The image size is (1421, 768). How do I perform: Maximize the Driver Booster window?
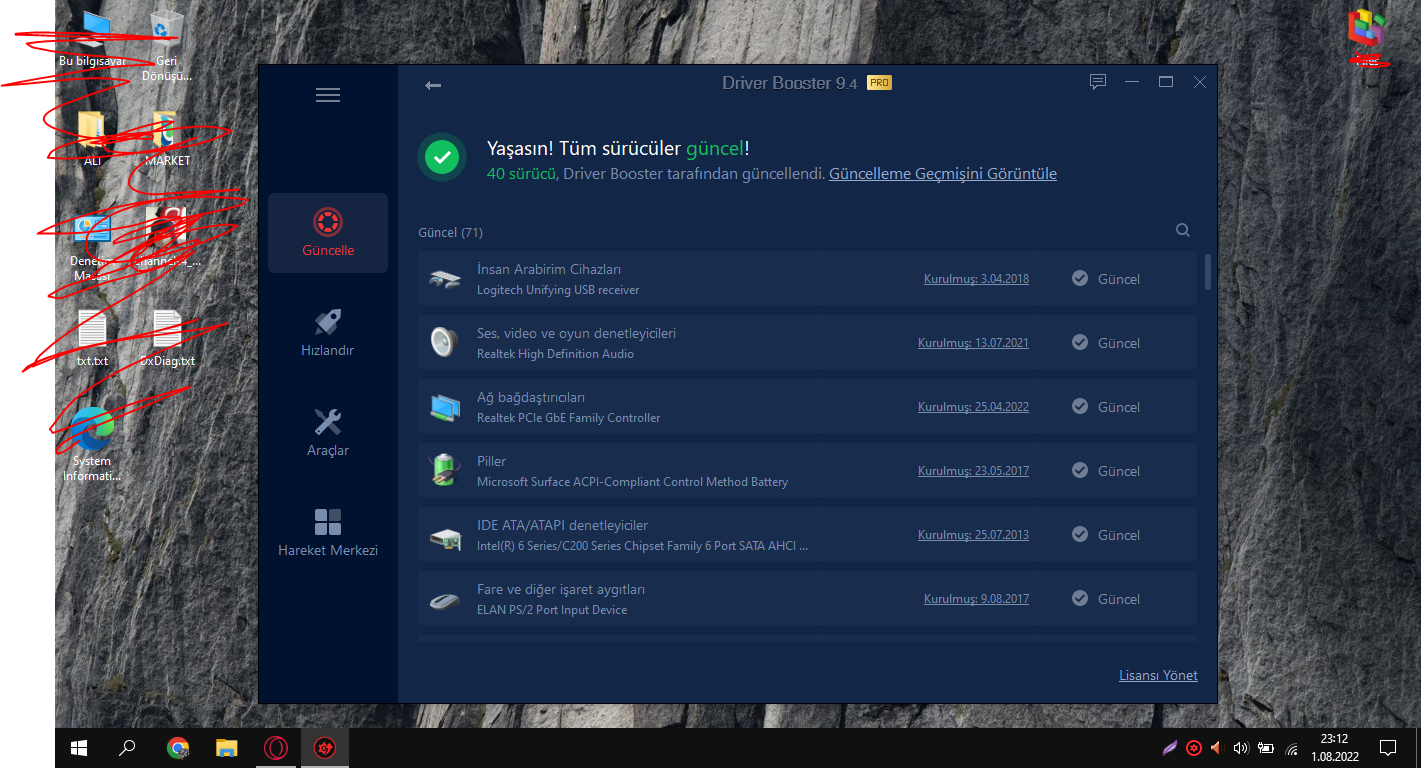click(x=1166, y=82)
